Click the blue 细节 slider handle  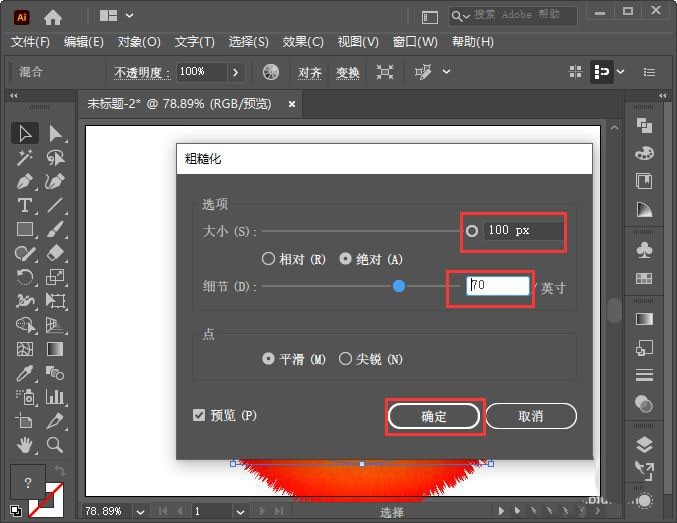tap(399, 286)
